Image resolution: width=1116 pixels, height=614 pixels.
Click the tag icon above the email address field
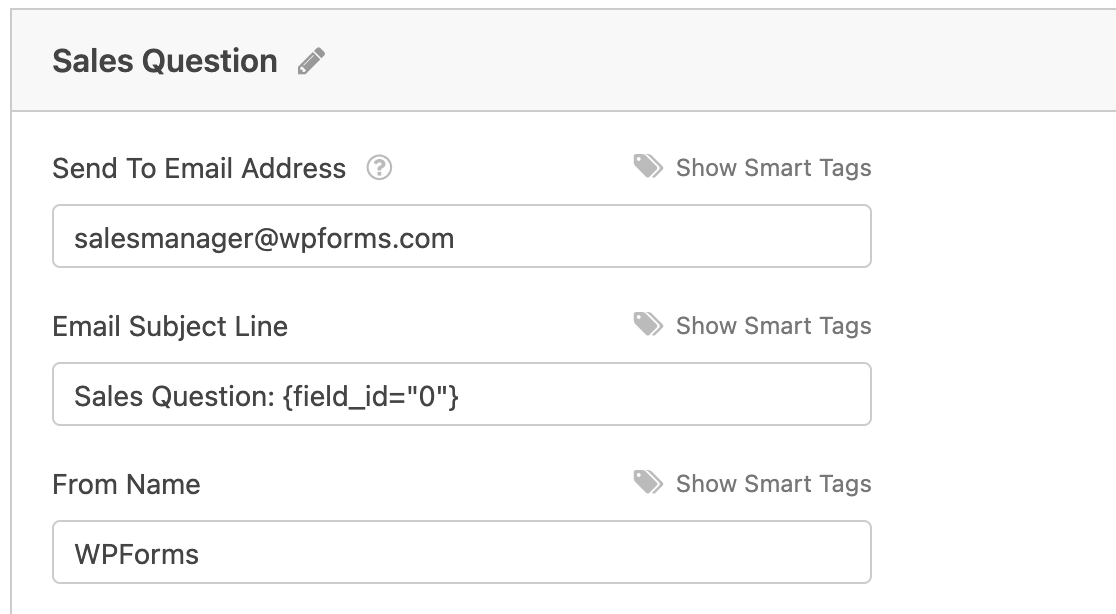click(648, 166)
